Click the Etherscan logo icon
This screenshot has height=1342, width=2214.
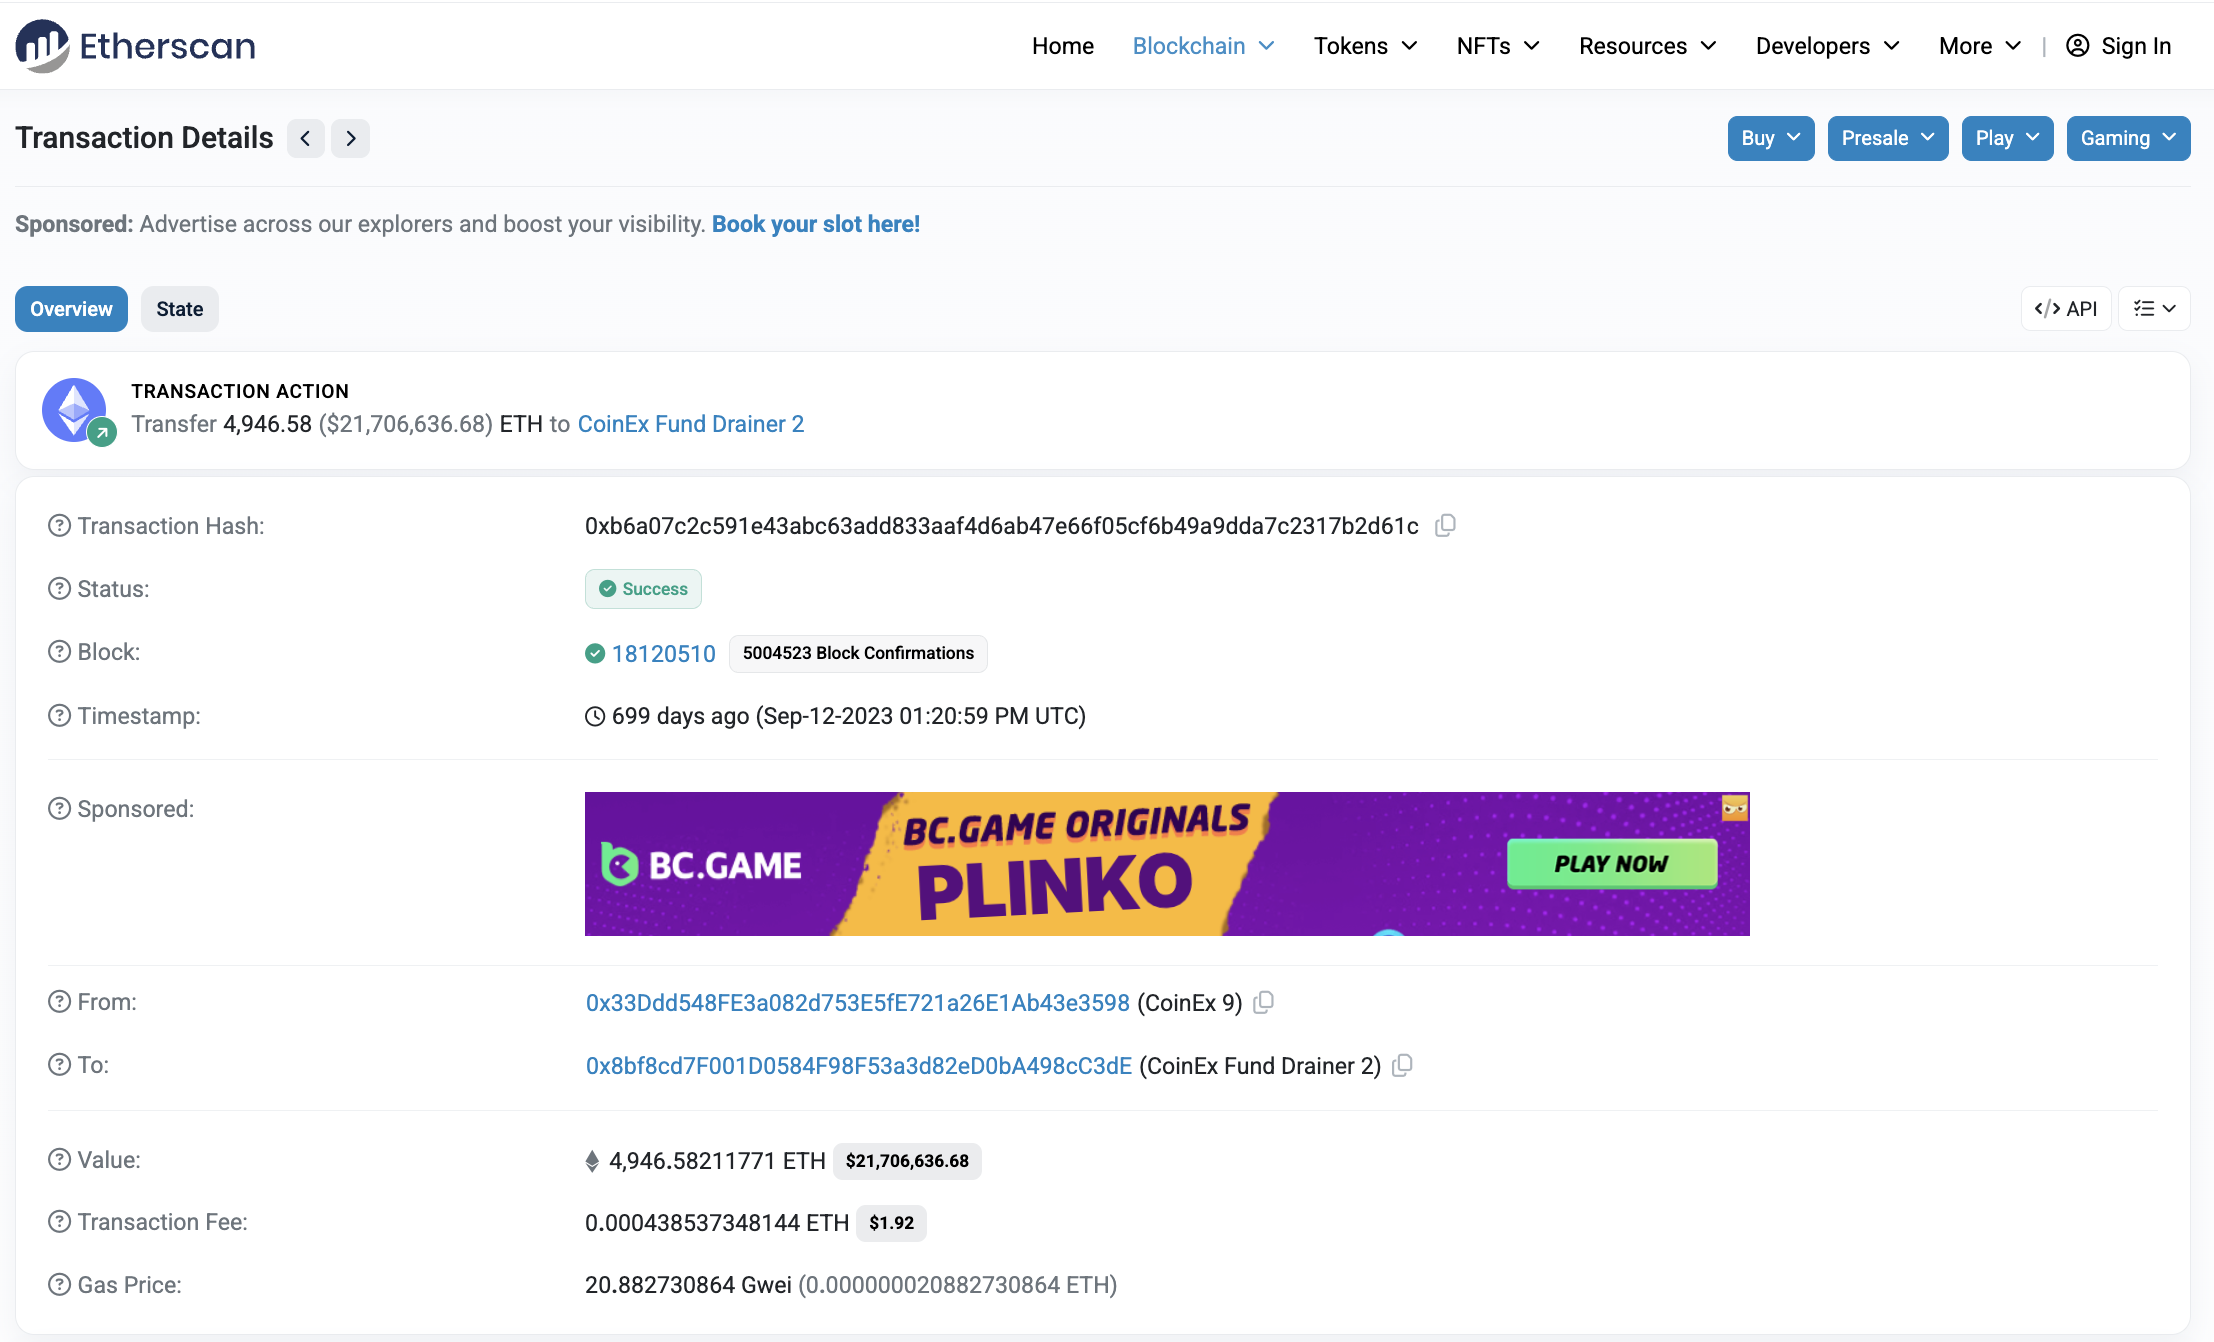pos(42,46)
